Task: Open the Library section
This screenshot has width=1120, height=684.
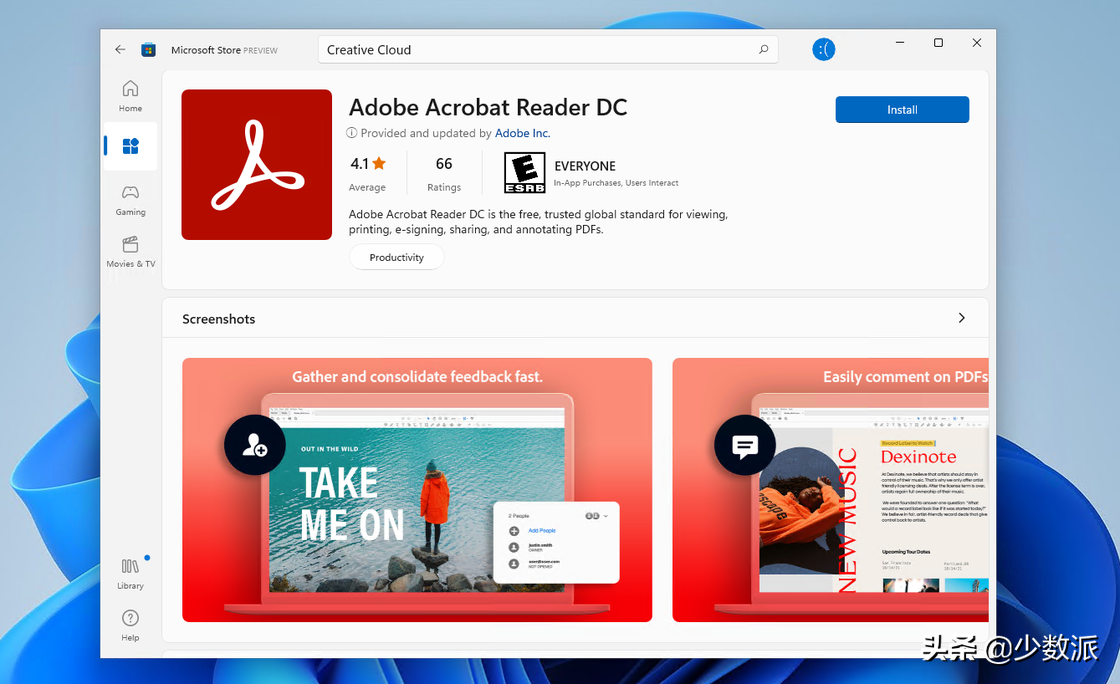Action: point(130,574)
